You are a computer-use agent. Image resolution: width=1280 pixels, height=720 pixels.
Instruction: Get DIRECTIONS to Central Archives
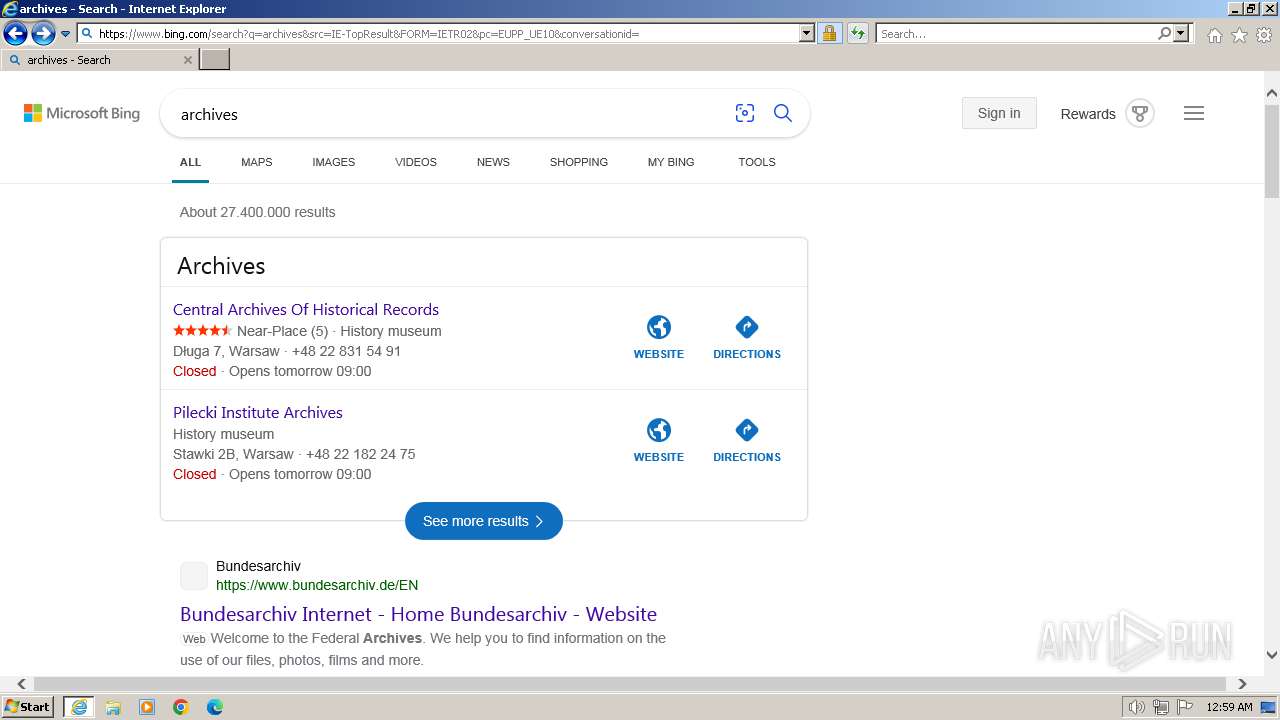[x=747, y=337]
